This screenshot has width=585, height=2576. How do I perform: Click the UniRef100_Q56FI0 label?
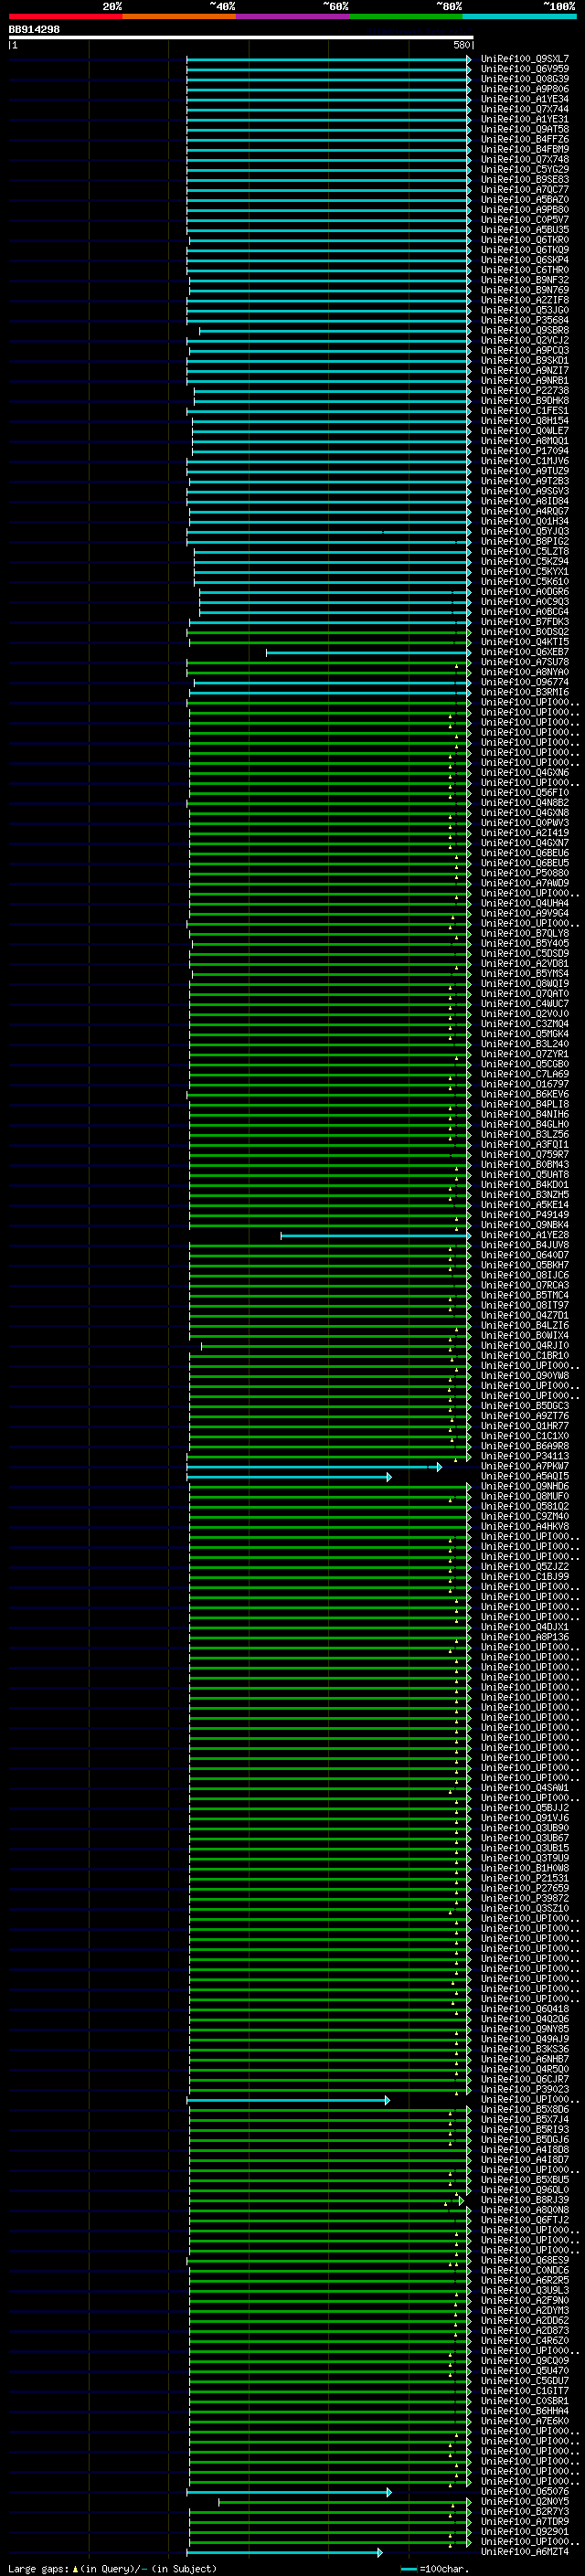(x=524, y=793)
